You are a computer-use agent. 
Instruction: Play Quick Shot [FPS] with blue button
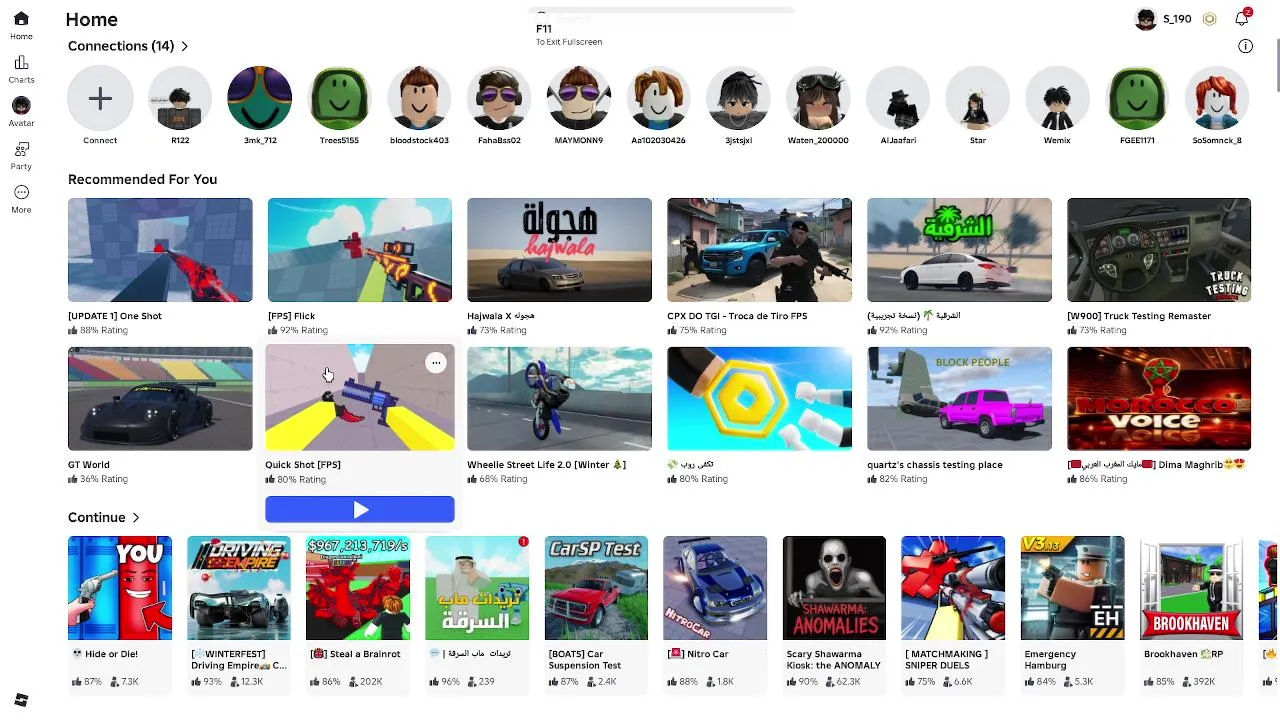[x=360, y=510]
